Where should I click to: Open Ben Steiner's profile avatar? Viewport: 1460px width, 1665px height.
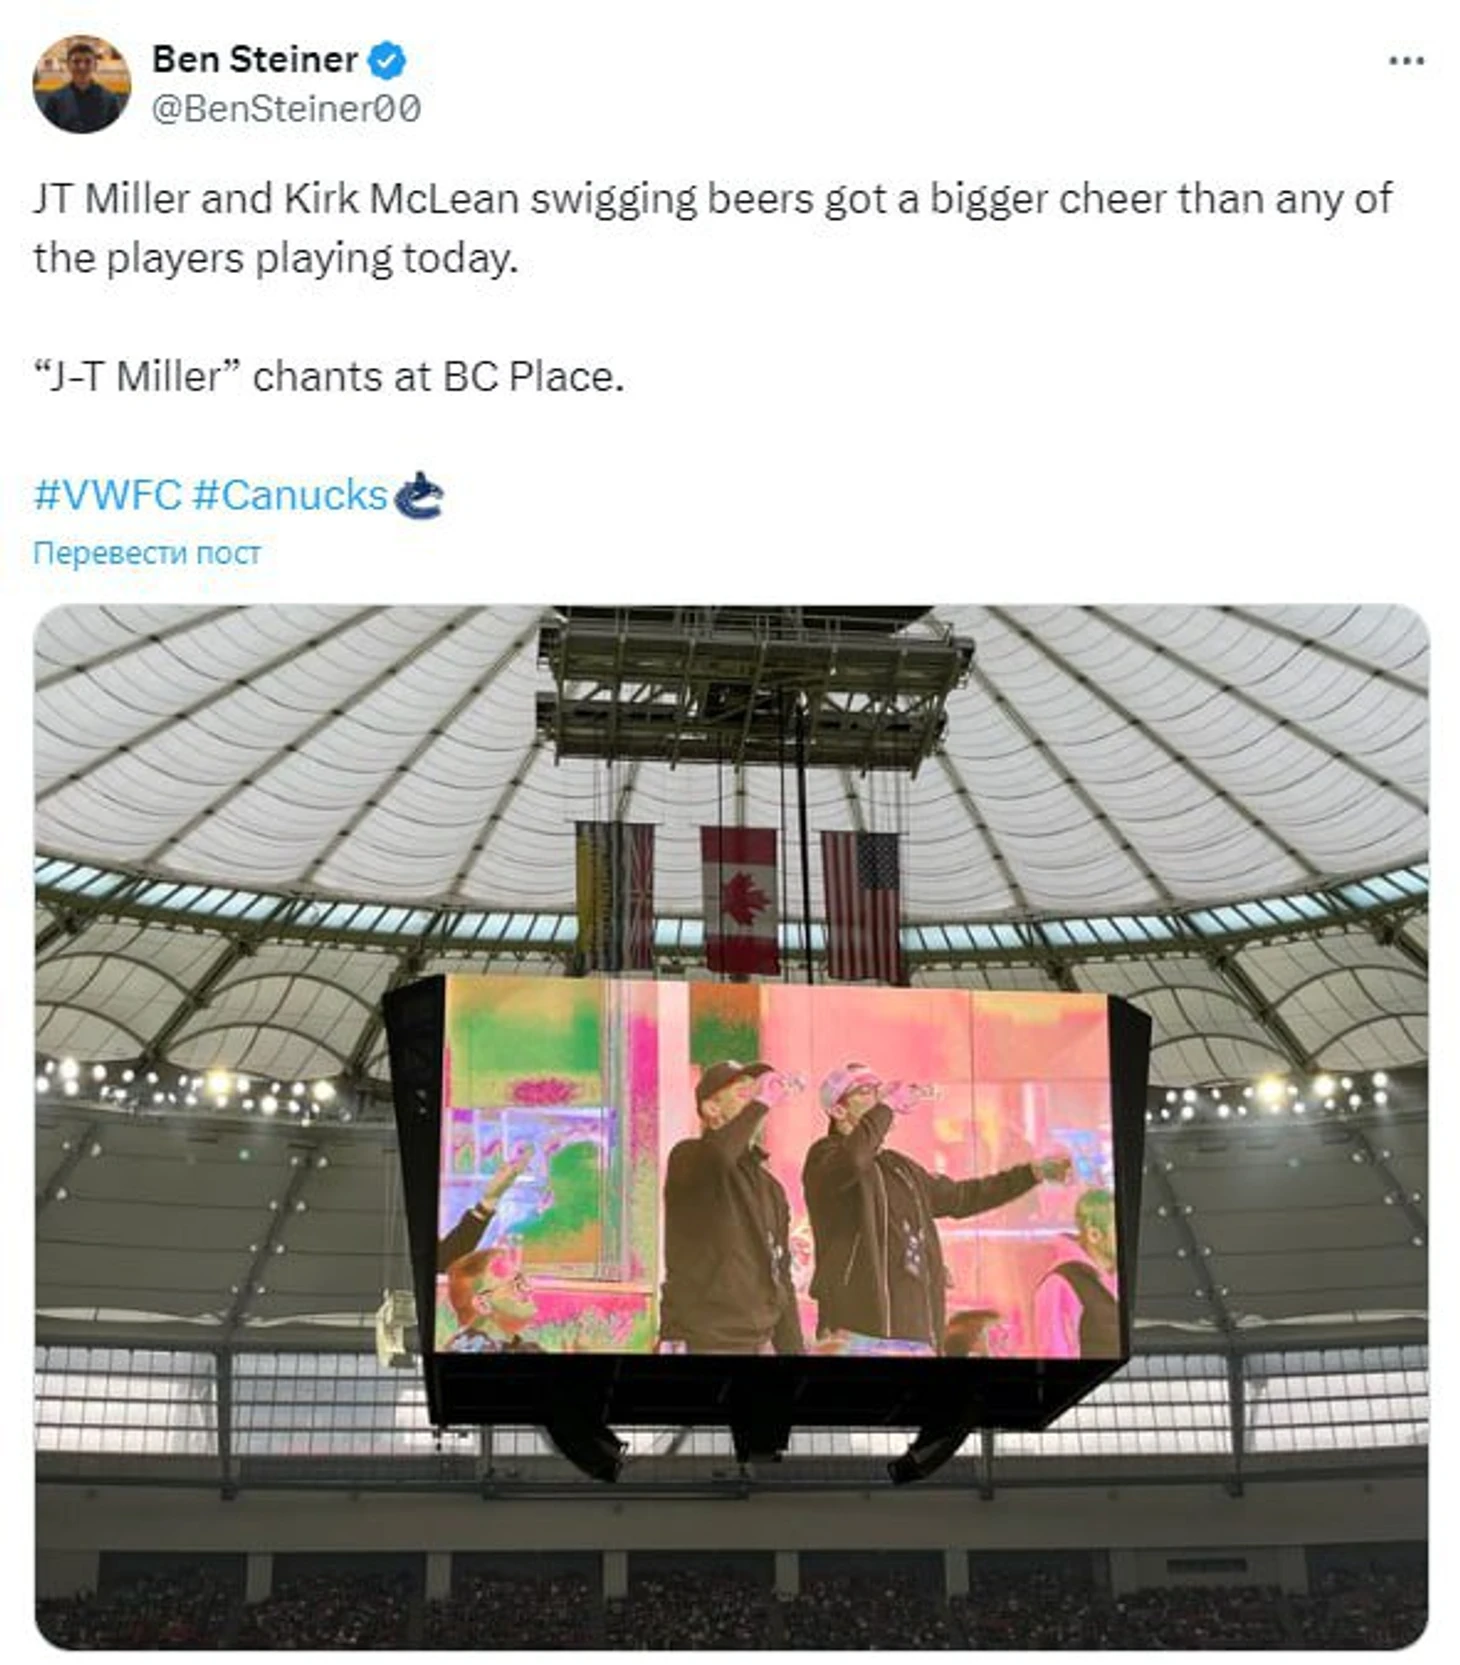(82, 84)
